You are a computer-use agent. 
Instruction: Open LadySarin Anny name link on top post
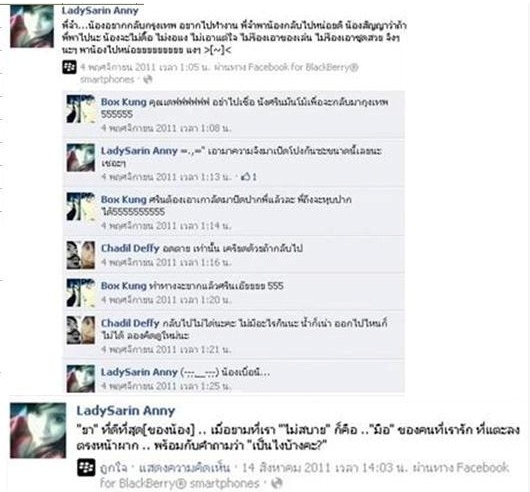coord(100,11)
